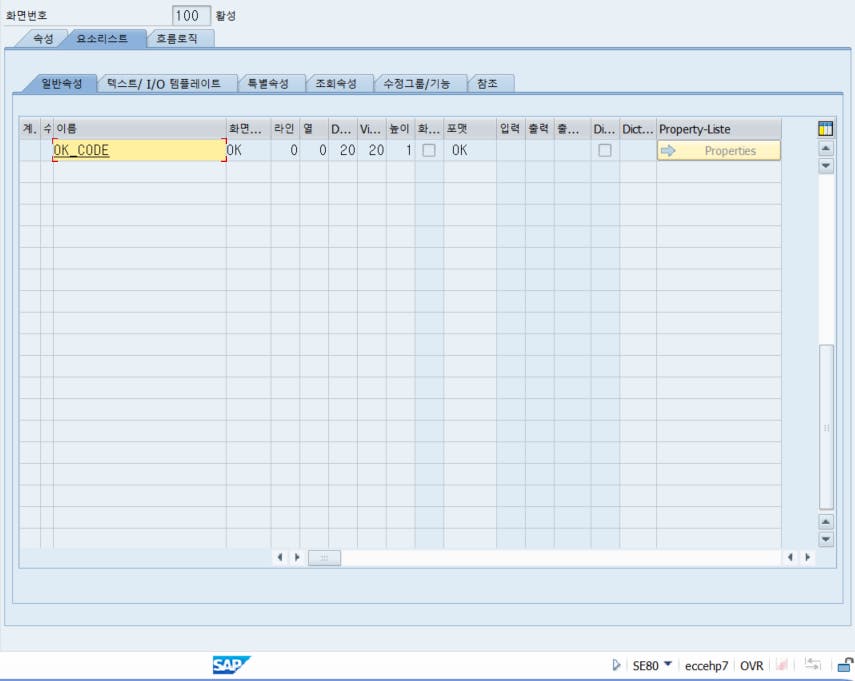
Task: Switch to the 속성 tab
Action: click(x=44, y=39)
